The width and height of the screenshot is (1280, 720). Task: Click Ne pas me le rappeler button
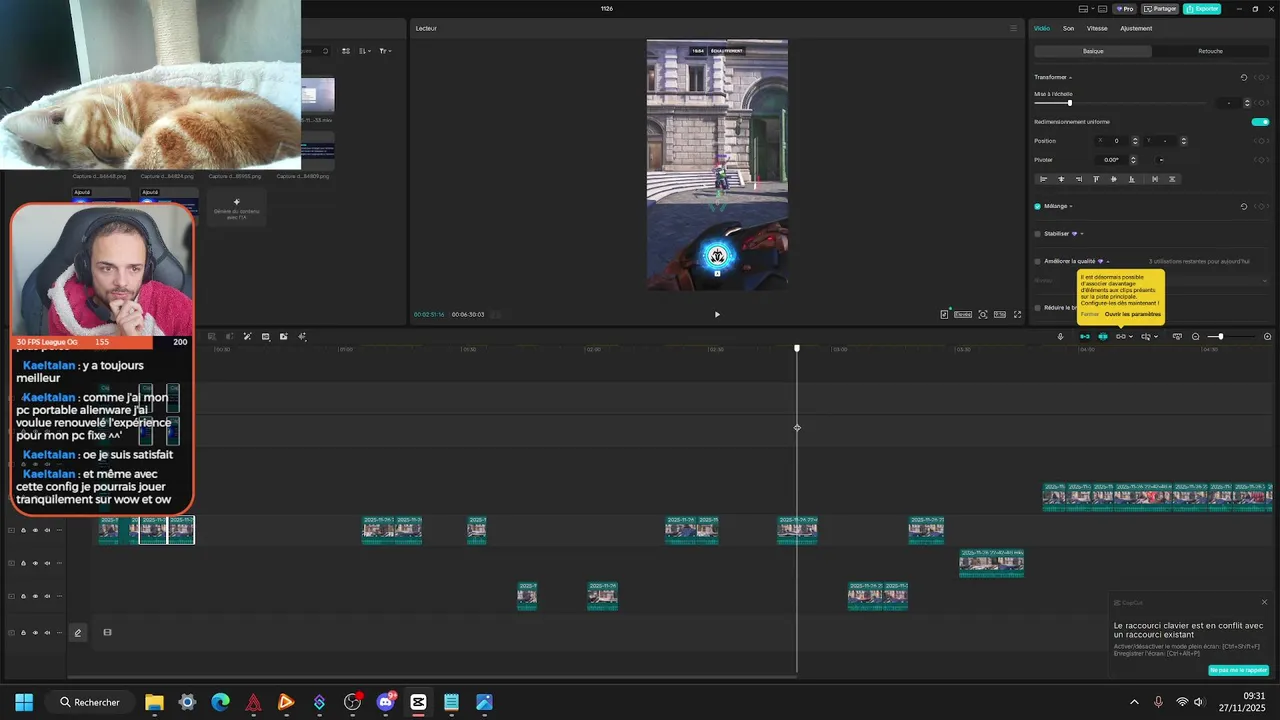[1238, 670]
